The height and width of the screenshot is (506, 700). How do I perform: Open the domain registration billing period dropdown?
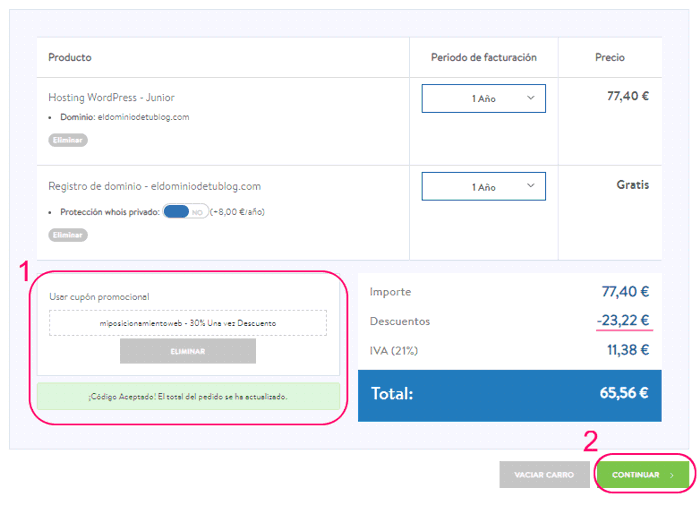483,187
